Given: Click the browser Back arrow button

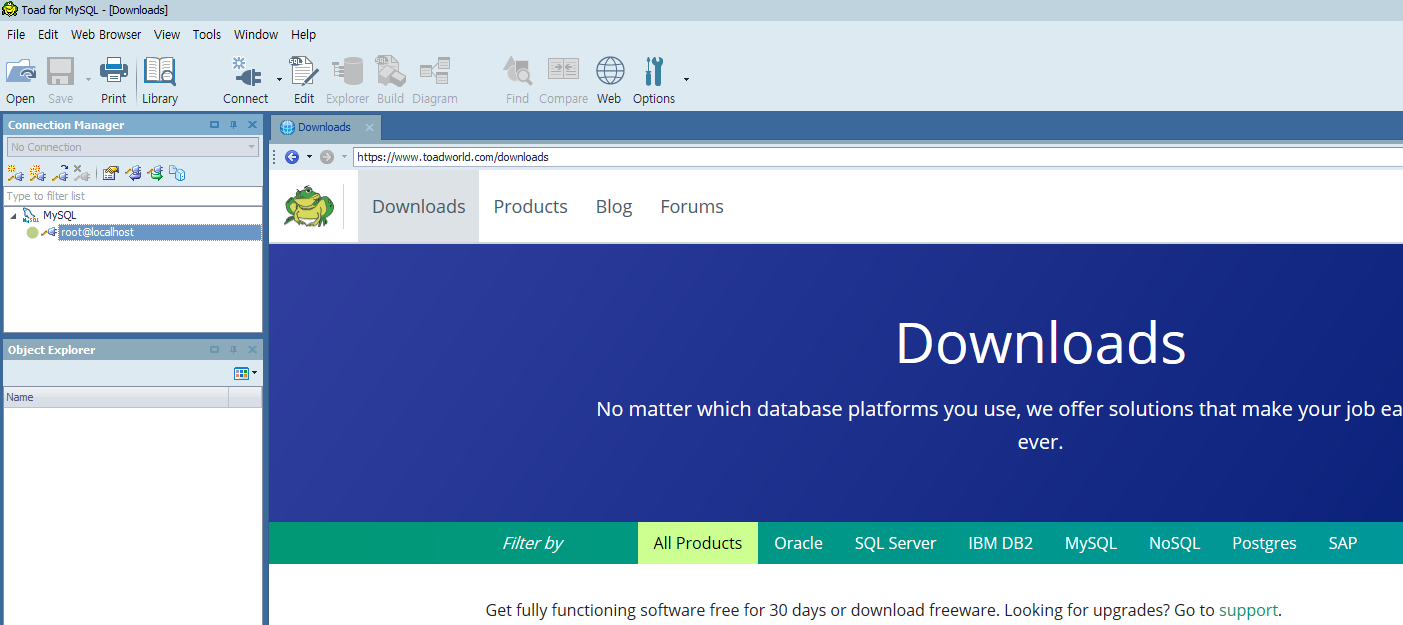Looking at the screenshot, I should (292, 157).
